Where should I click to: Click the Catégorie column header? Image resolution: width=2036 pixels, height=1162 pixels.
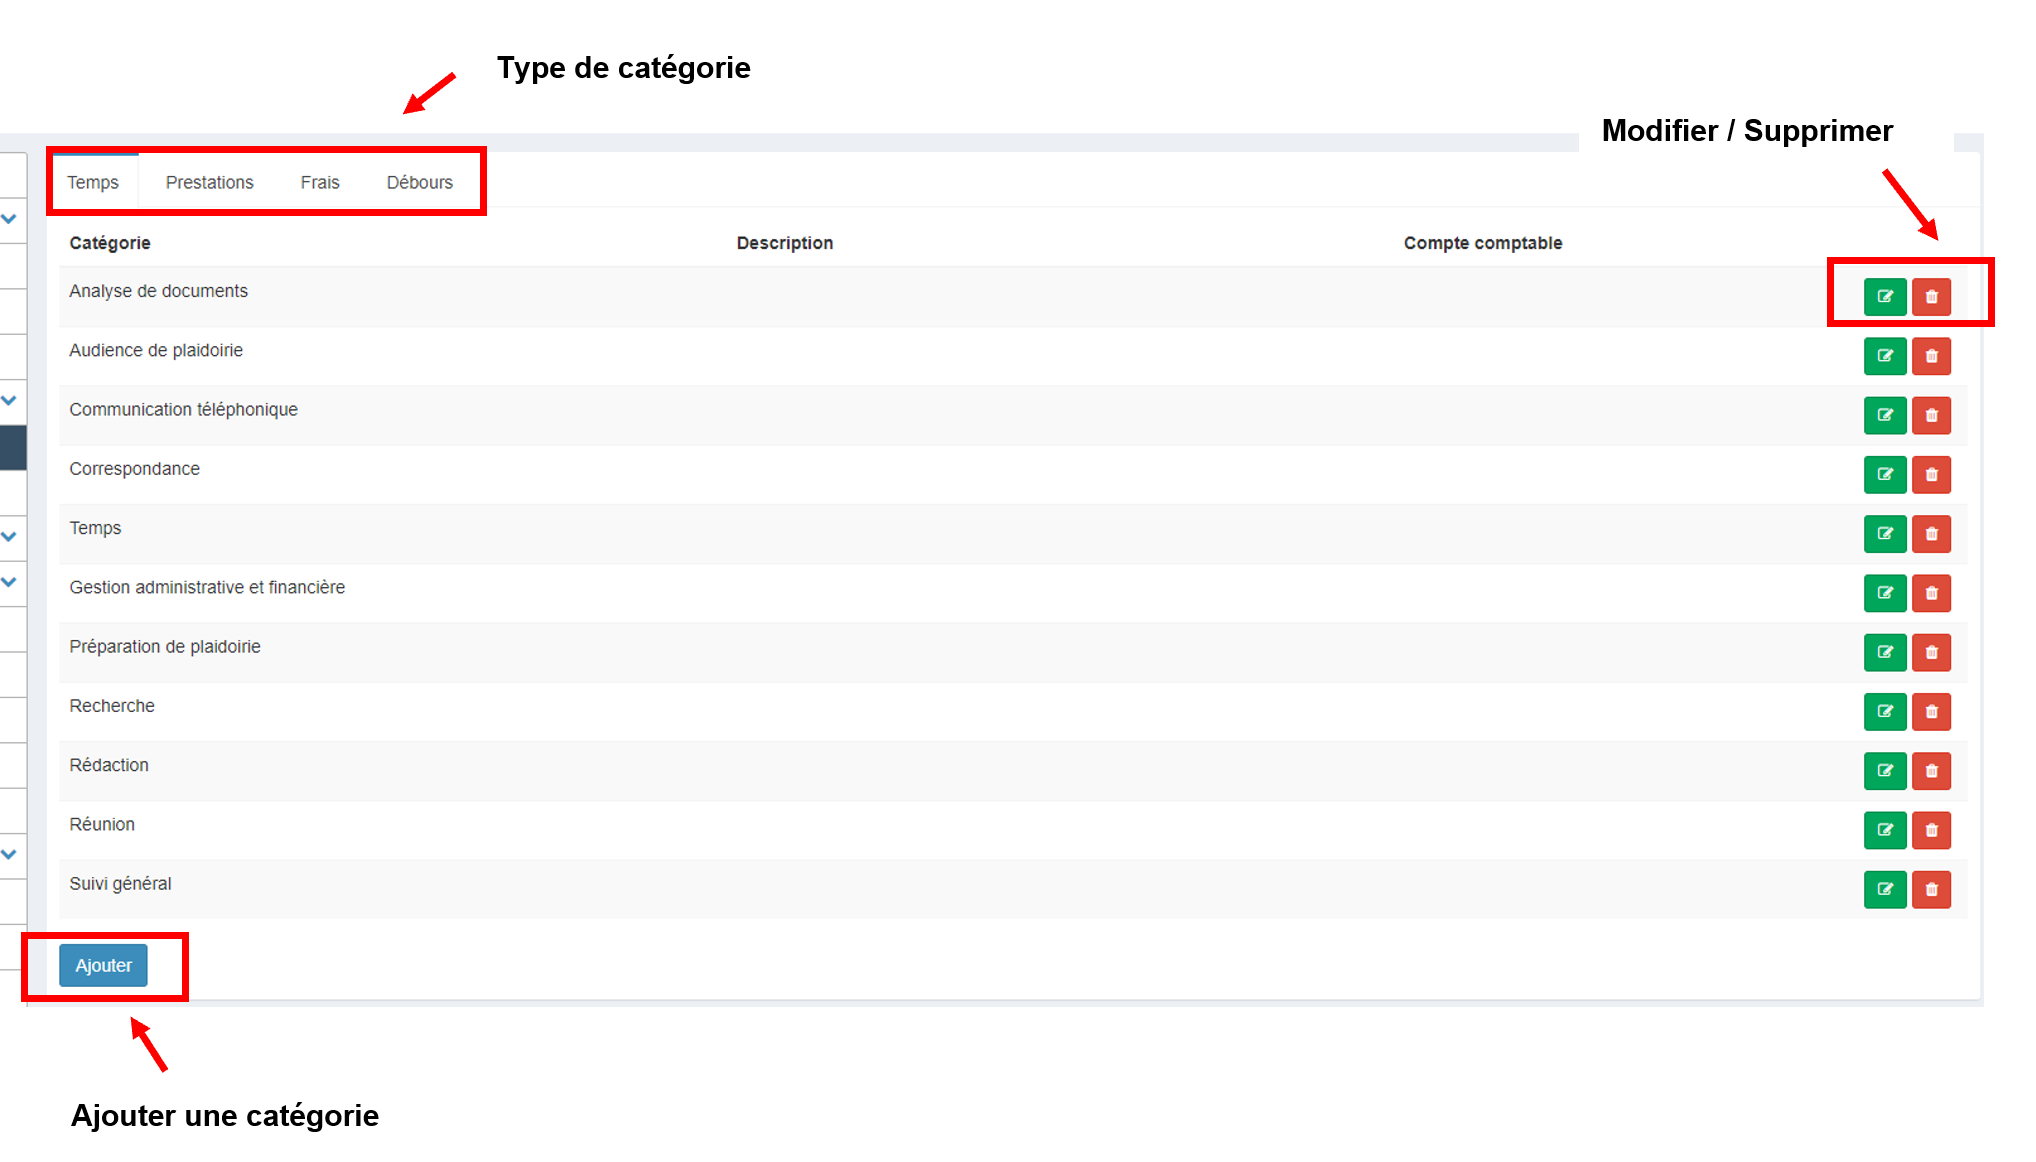pos(110,243)
